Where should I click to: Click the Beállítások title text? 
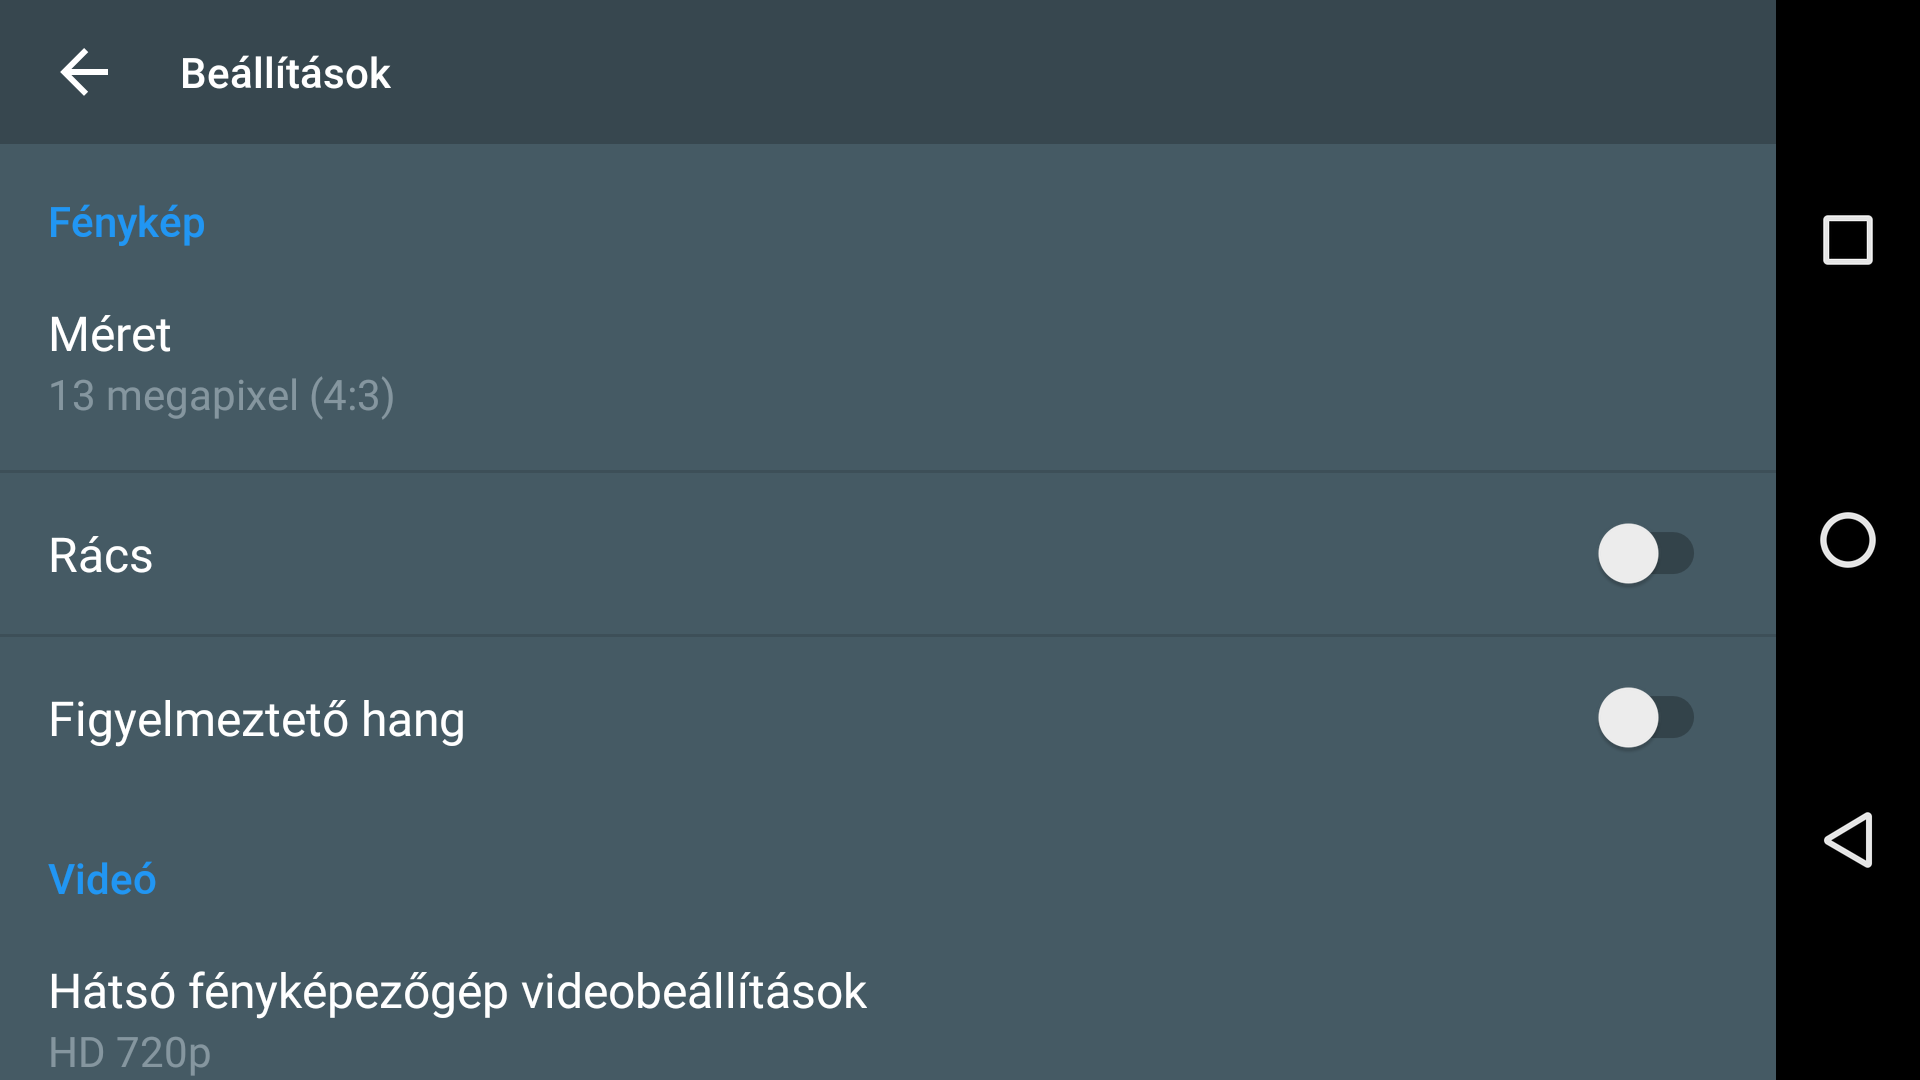(x=285, y=73)
